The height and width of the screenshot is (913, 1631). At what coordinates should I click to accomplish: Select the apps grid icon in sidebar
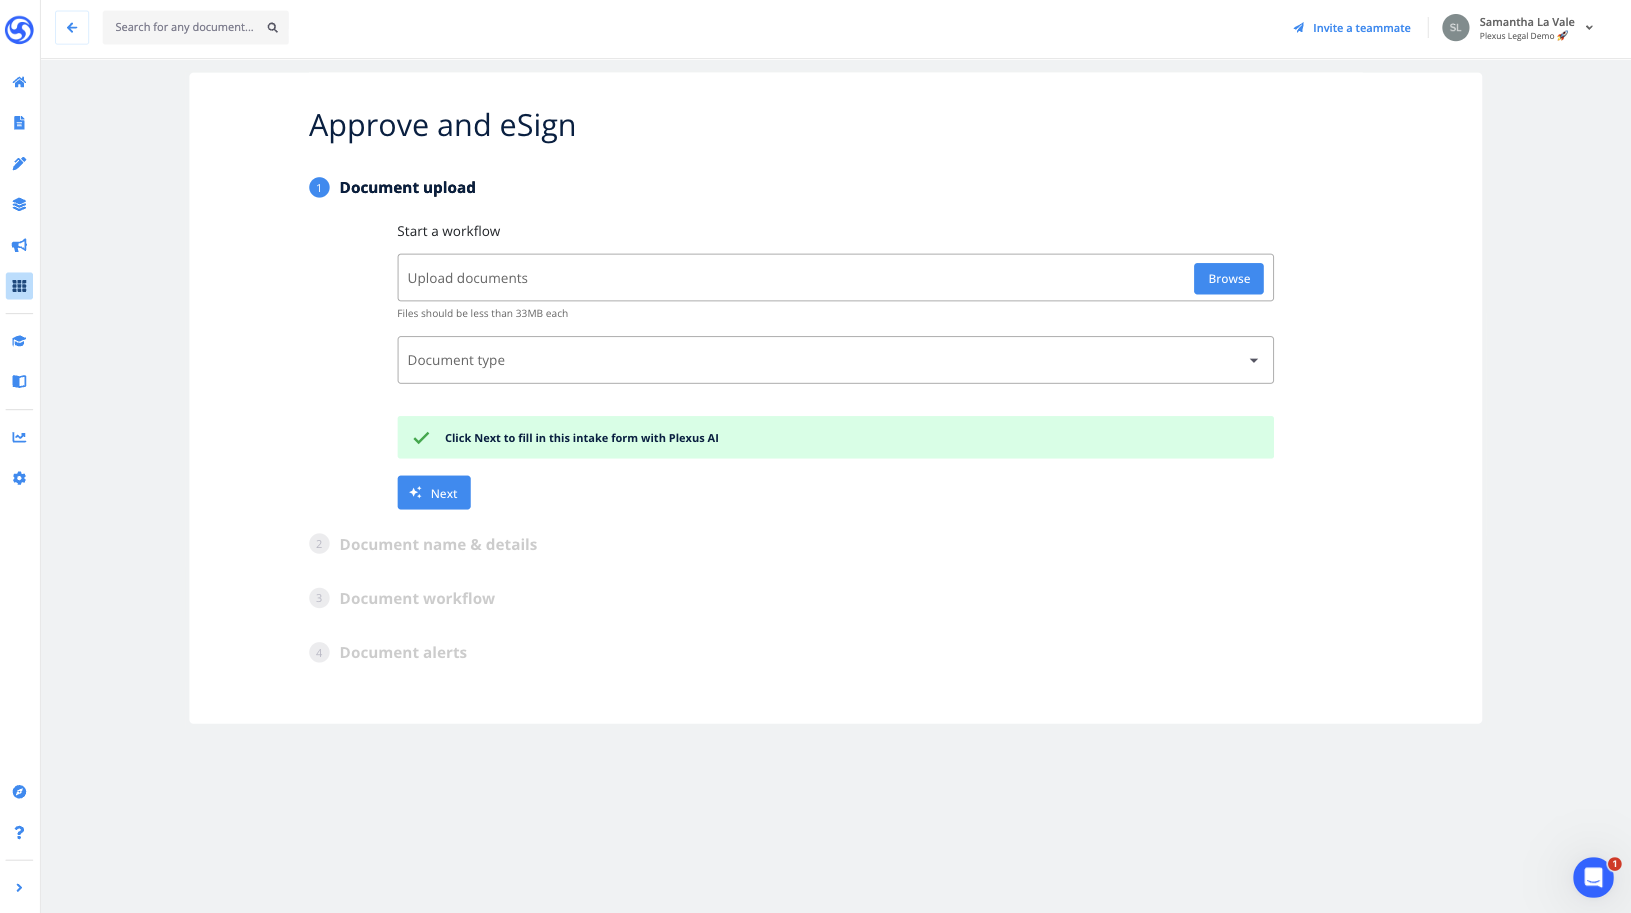tap(19, 286)
